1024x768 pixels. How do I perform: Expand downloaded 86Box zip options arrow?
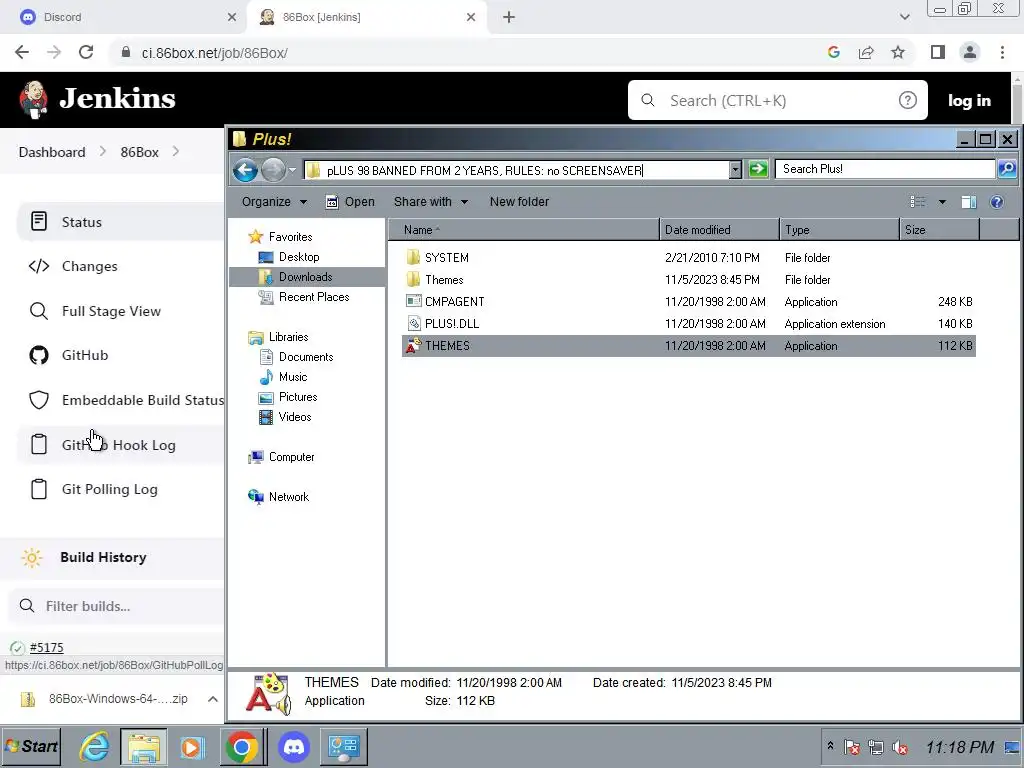(x=212, y=699)
